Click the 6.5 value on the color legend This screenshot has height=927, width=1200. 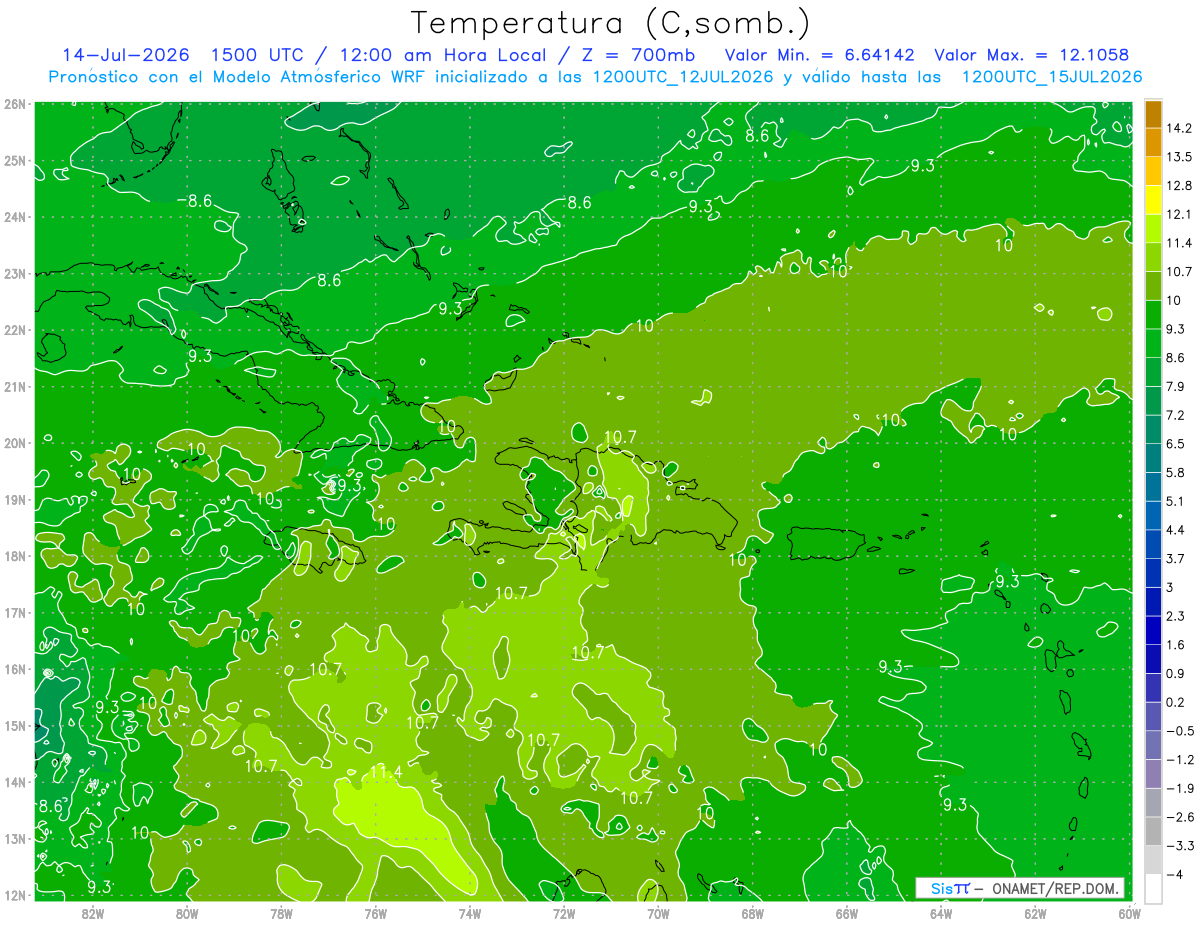(1175, 443)
